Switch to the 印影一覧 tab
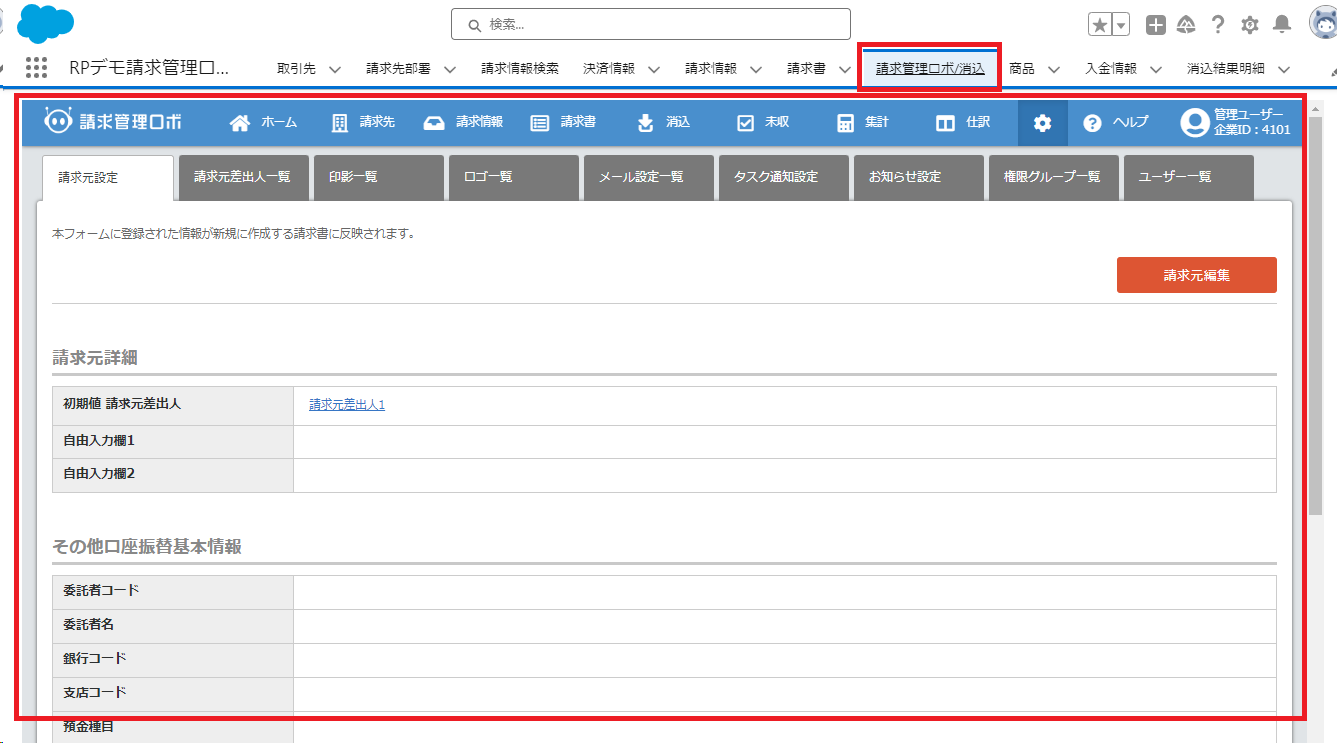Image resolution: width=1337 pixels, height=743 pixels. (378, 177)
